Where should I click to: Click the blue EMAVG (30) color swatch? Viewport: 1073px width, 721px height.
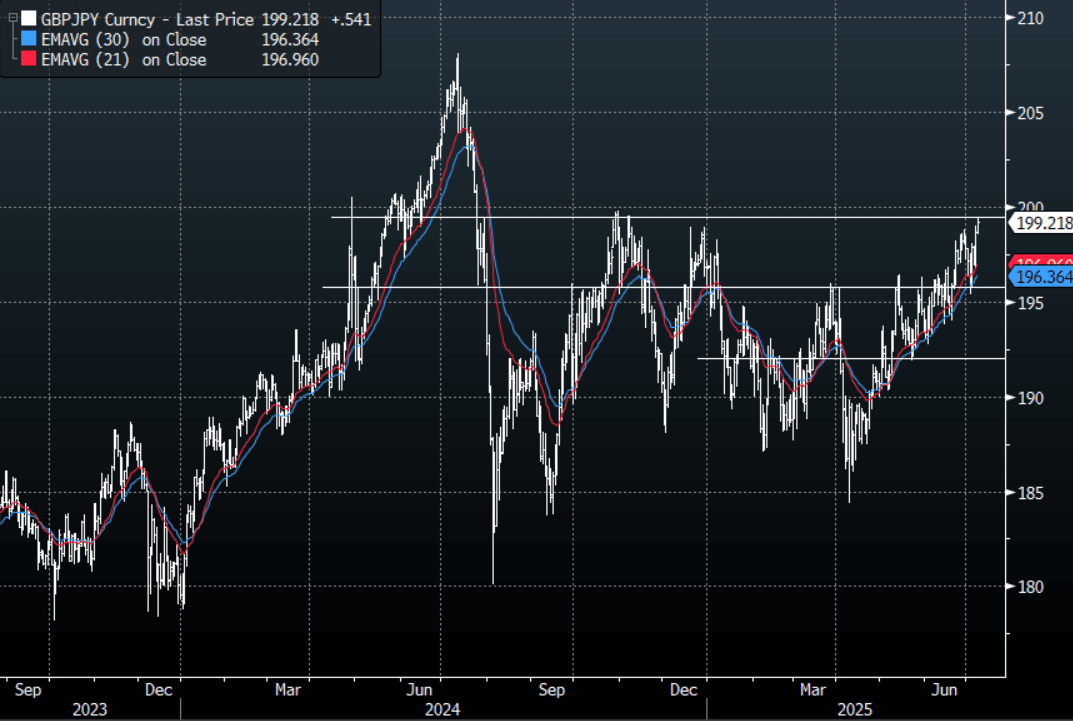point(29,40)
